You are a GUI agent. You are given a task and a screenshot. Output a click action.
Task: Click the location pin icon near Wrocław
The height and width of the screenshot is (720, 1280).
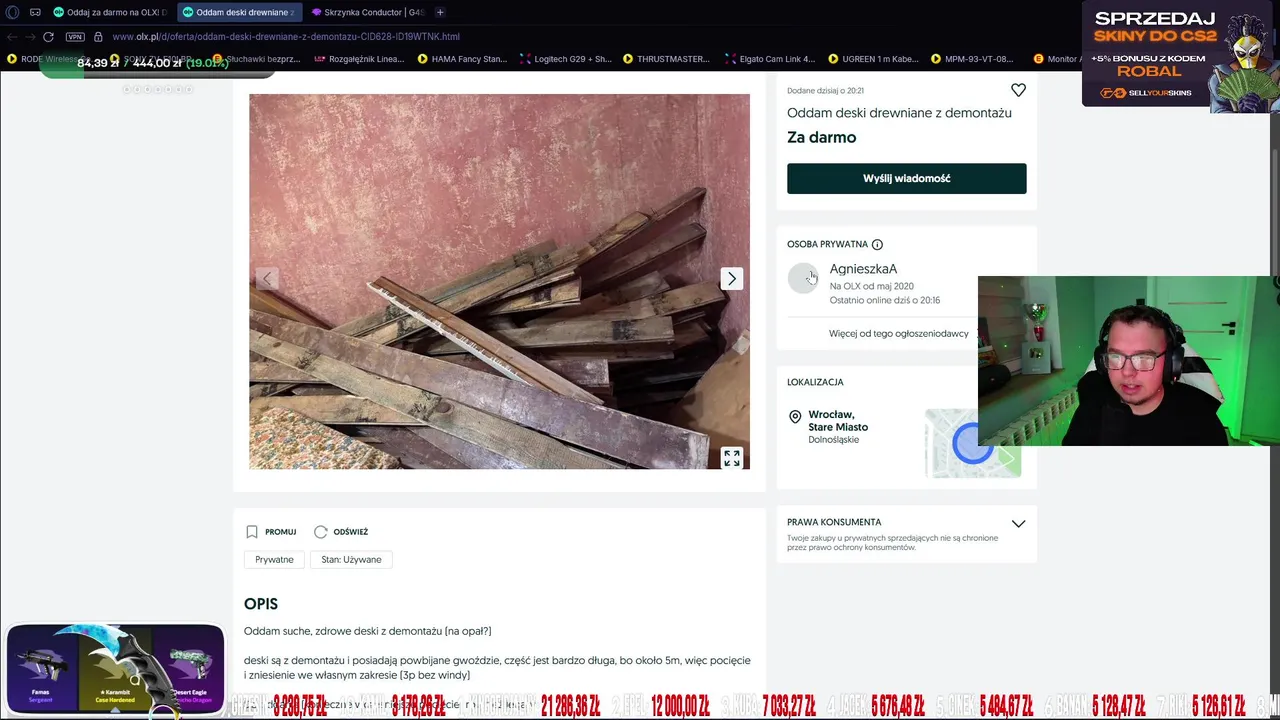coord(795,416)
